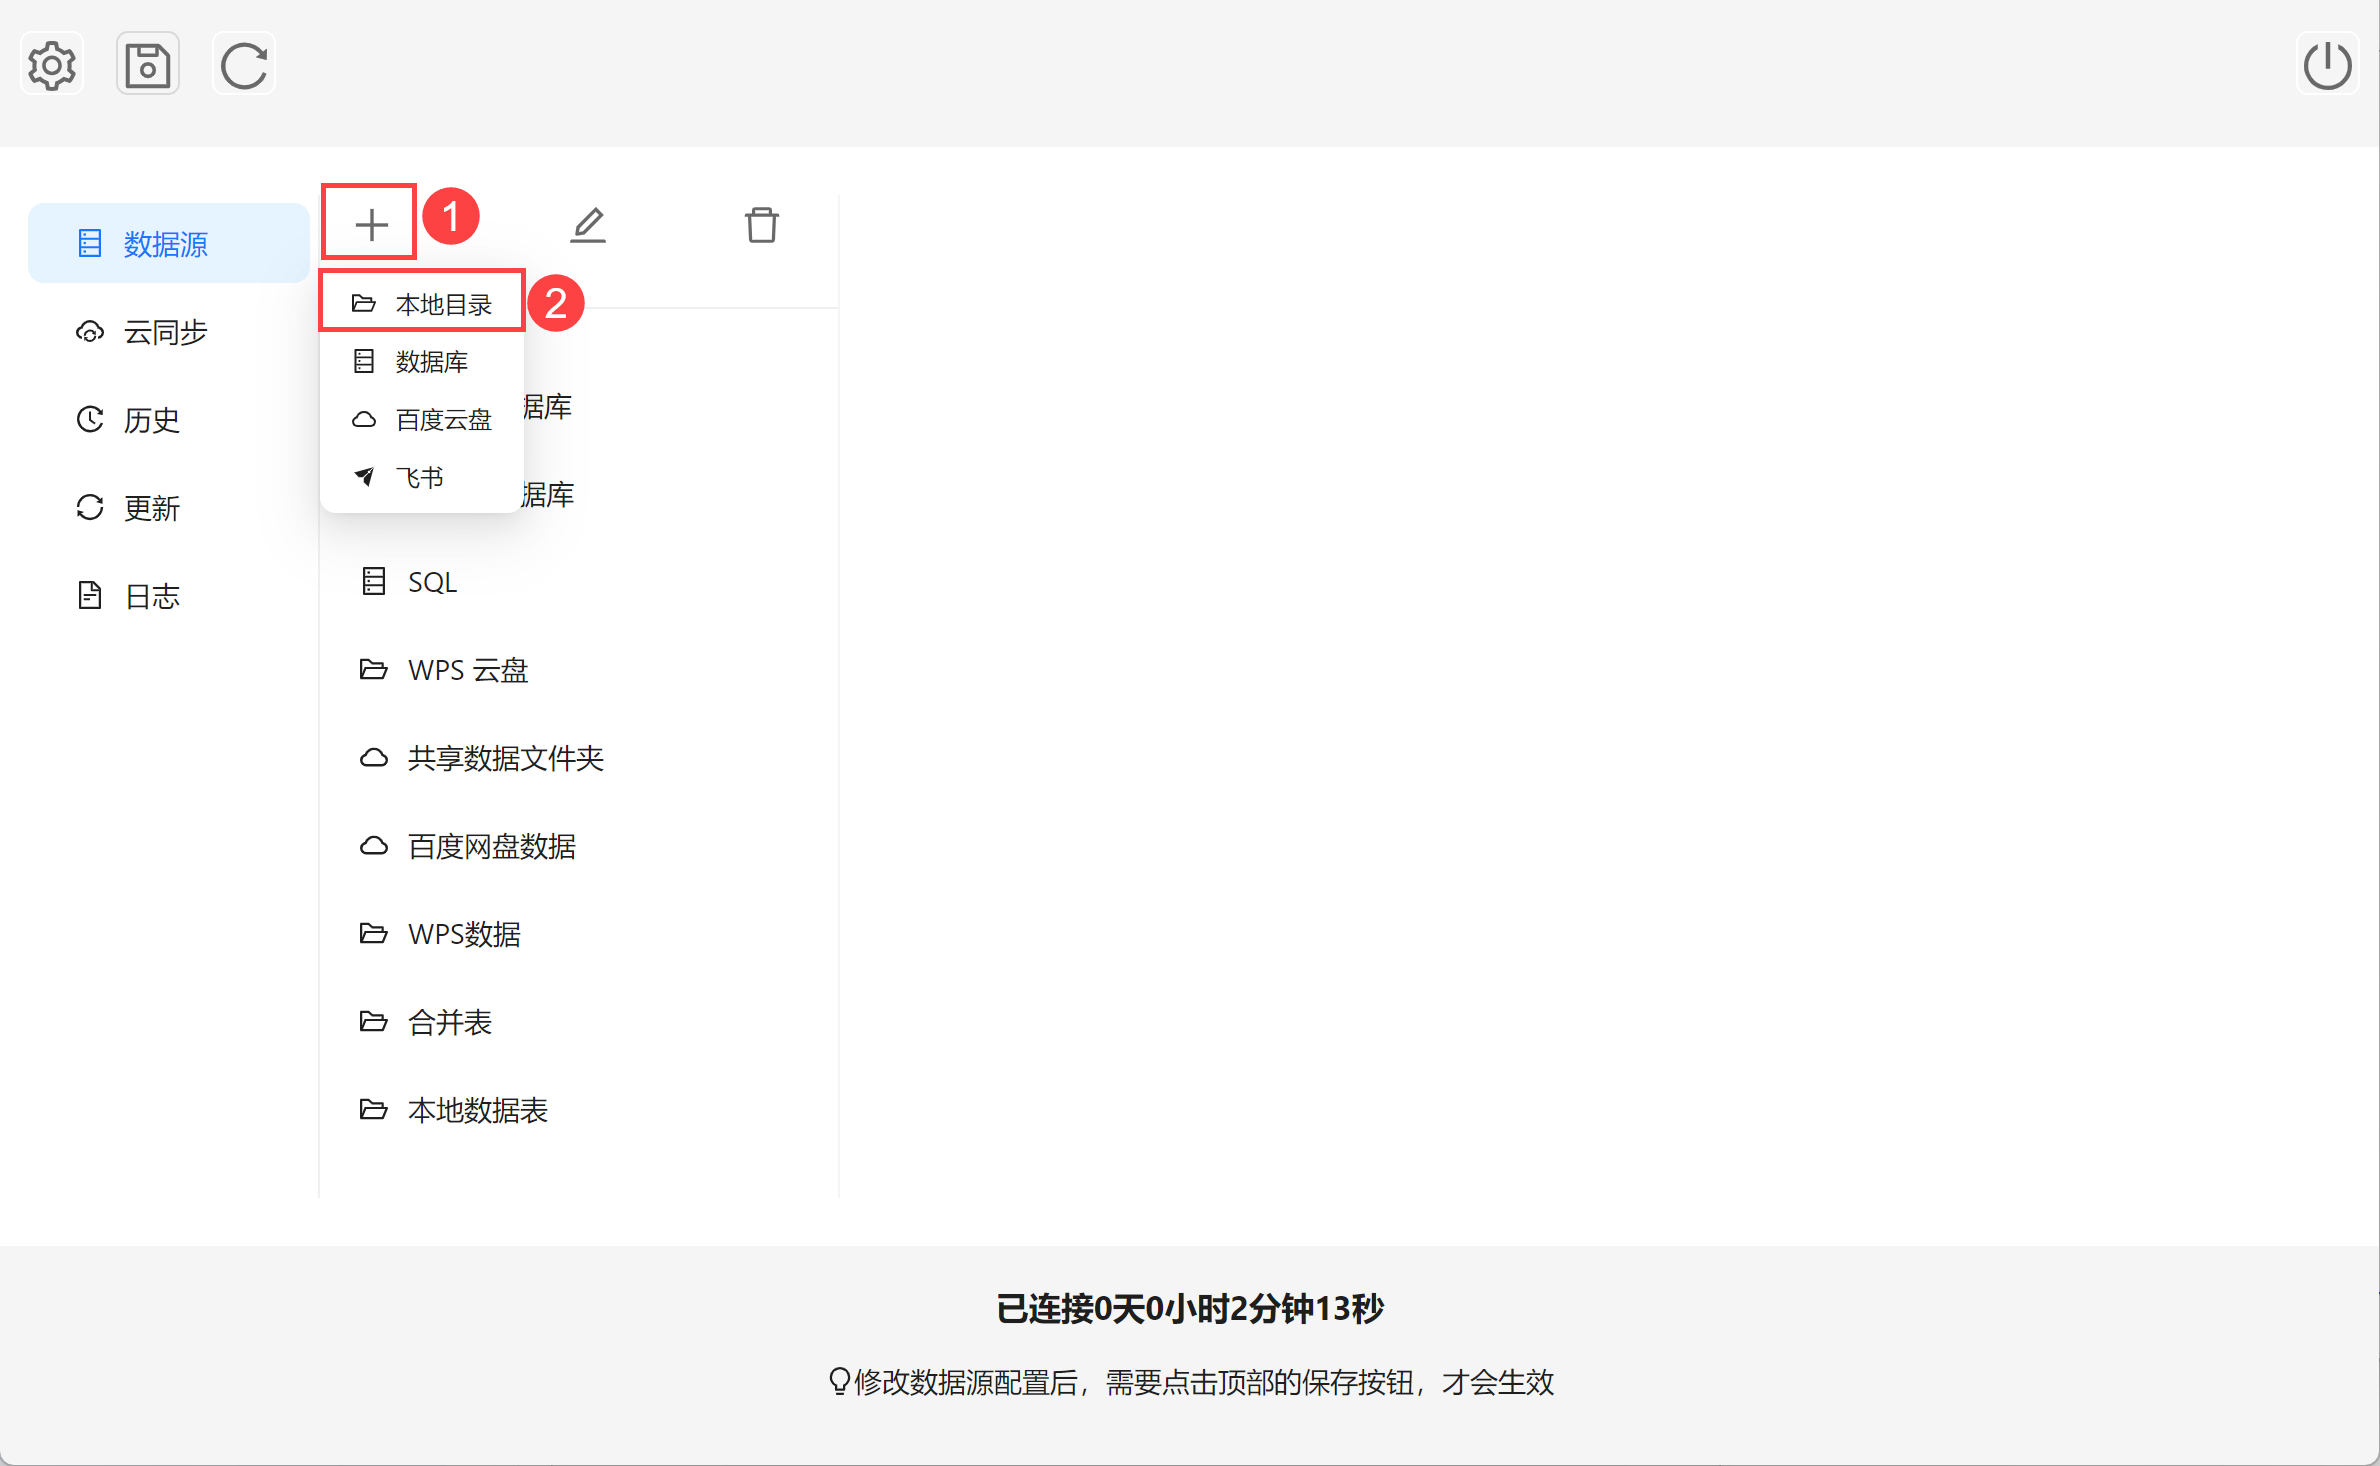The width and height of the screenshot is (2380, 1466).
Task: Open the 更新 sidebar section
Action: (x=152, y=508)
